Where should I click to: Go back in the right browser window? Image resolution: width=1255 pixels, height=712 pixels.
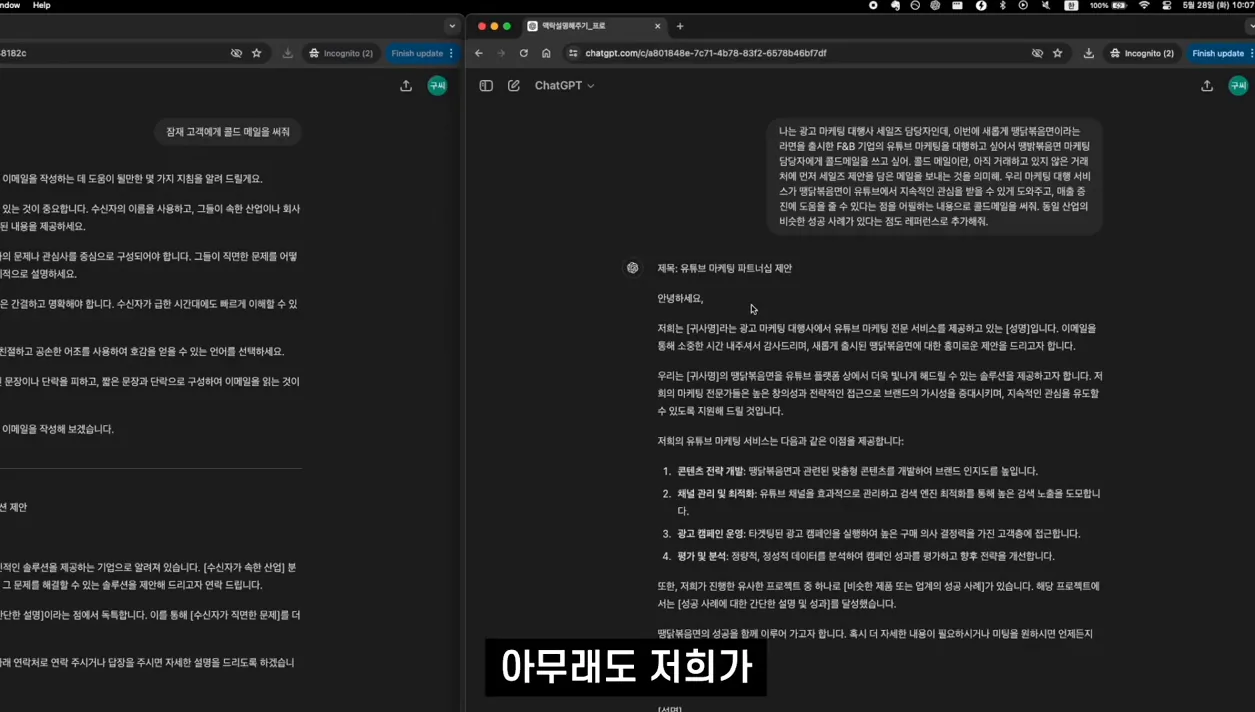point(479,53)
